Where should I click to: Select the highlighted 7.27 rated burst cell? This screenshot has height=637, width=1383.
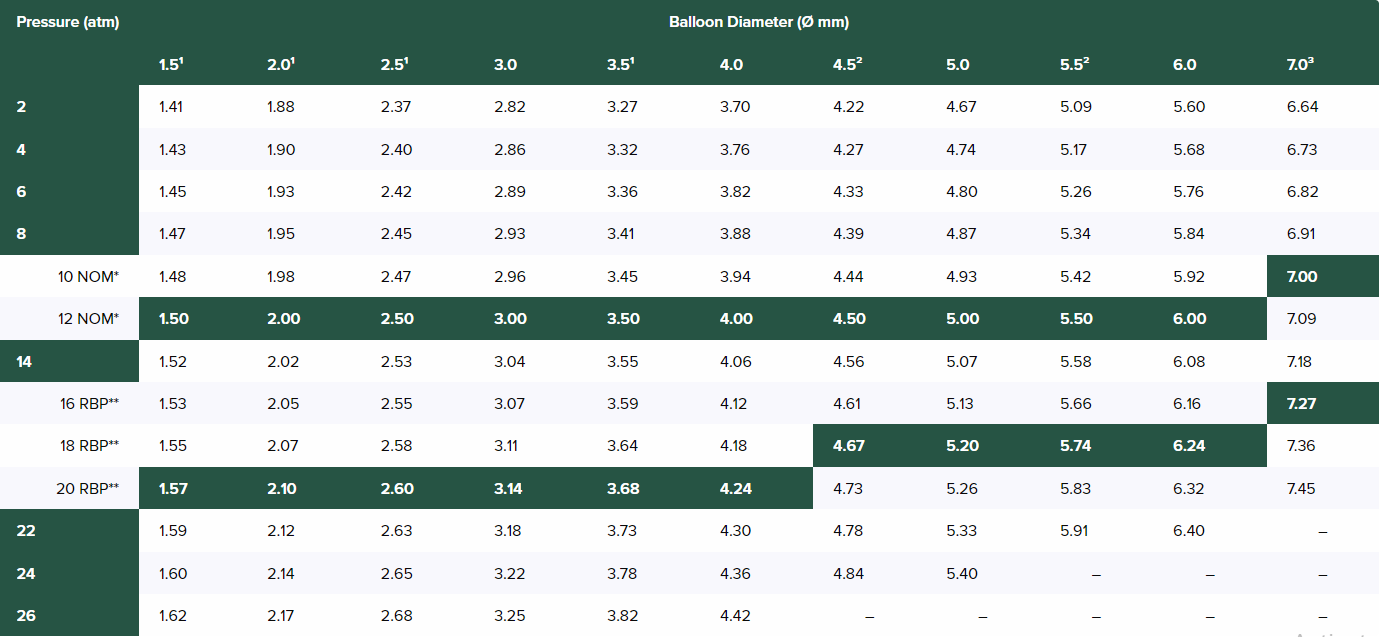pyautogui.click(x=1302, y=404)
